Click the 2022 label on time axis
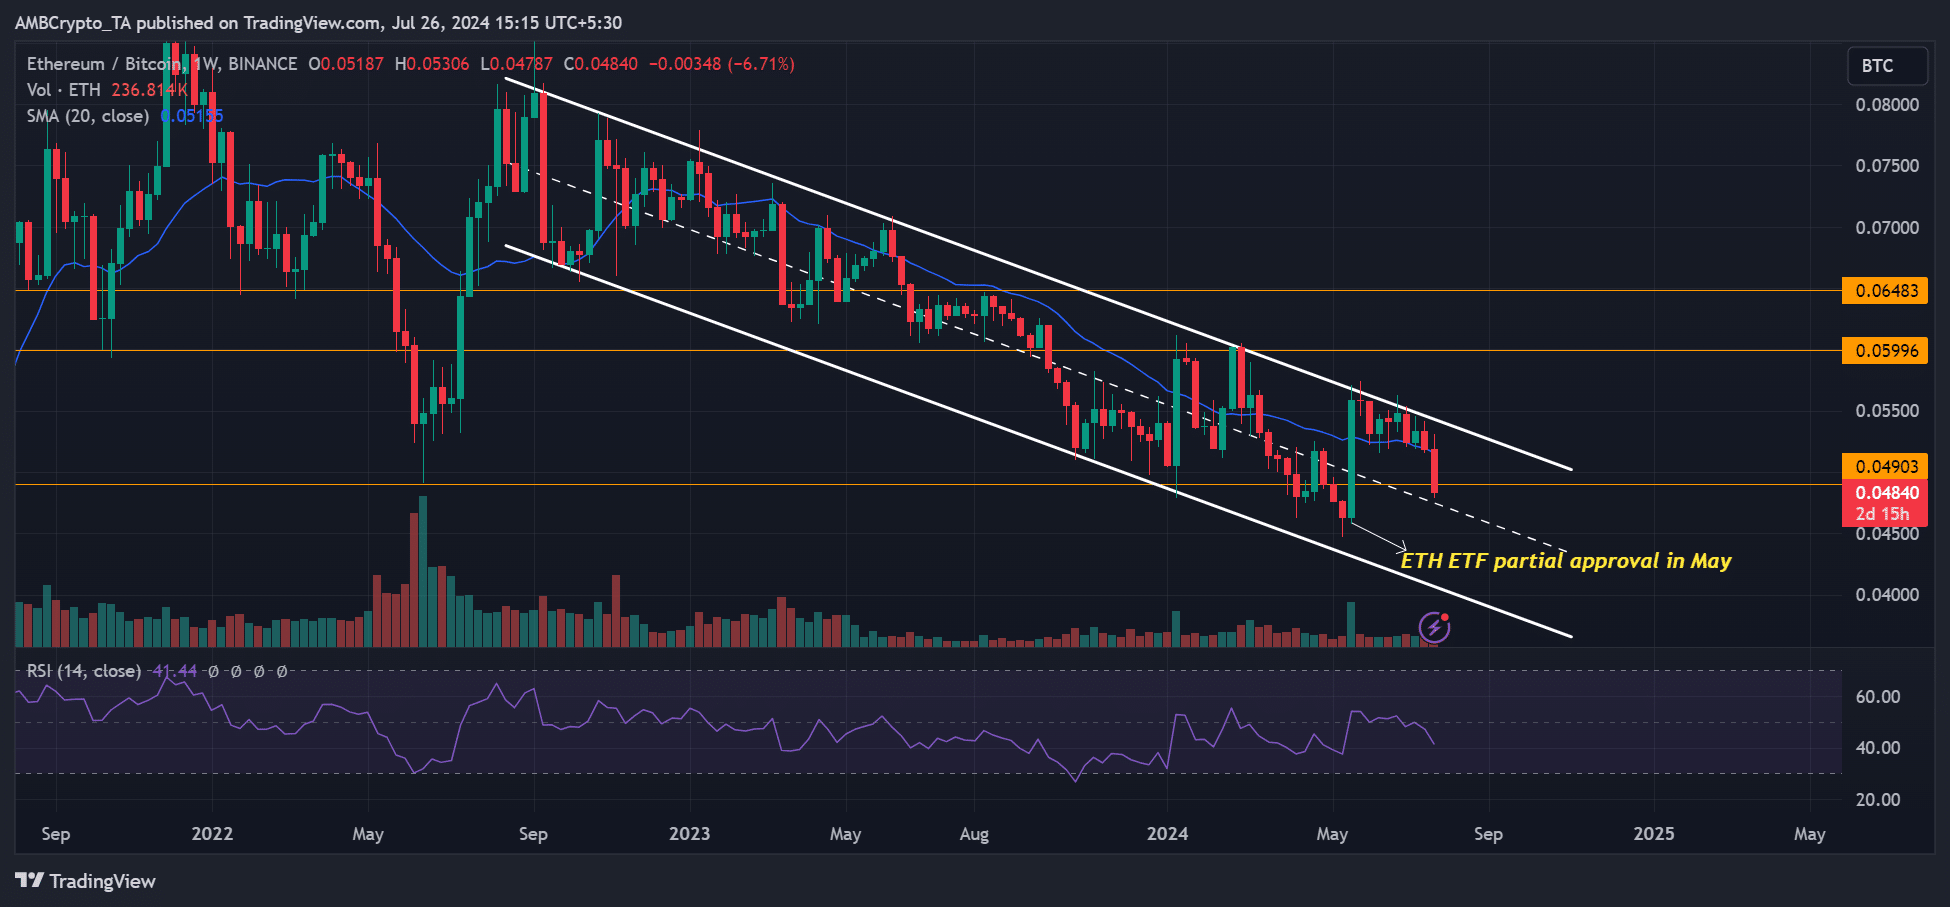 [212, 834]
